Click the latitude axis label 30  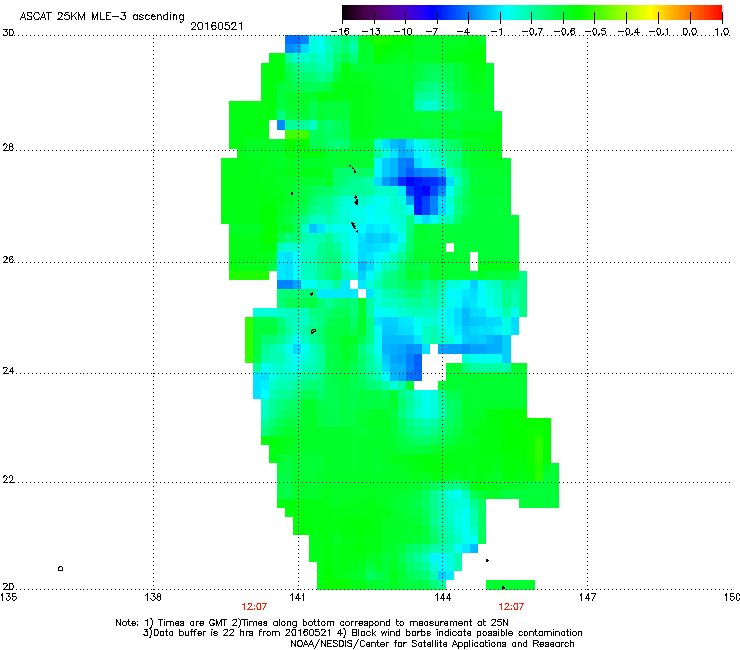tap(8, 33)
